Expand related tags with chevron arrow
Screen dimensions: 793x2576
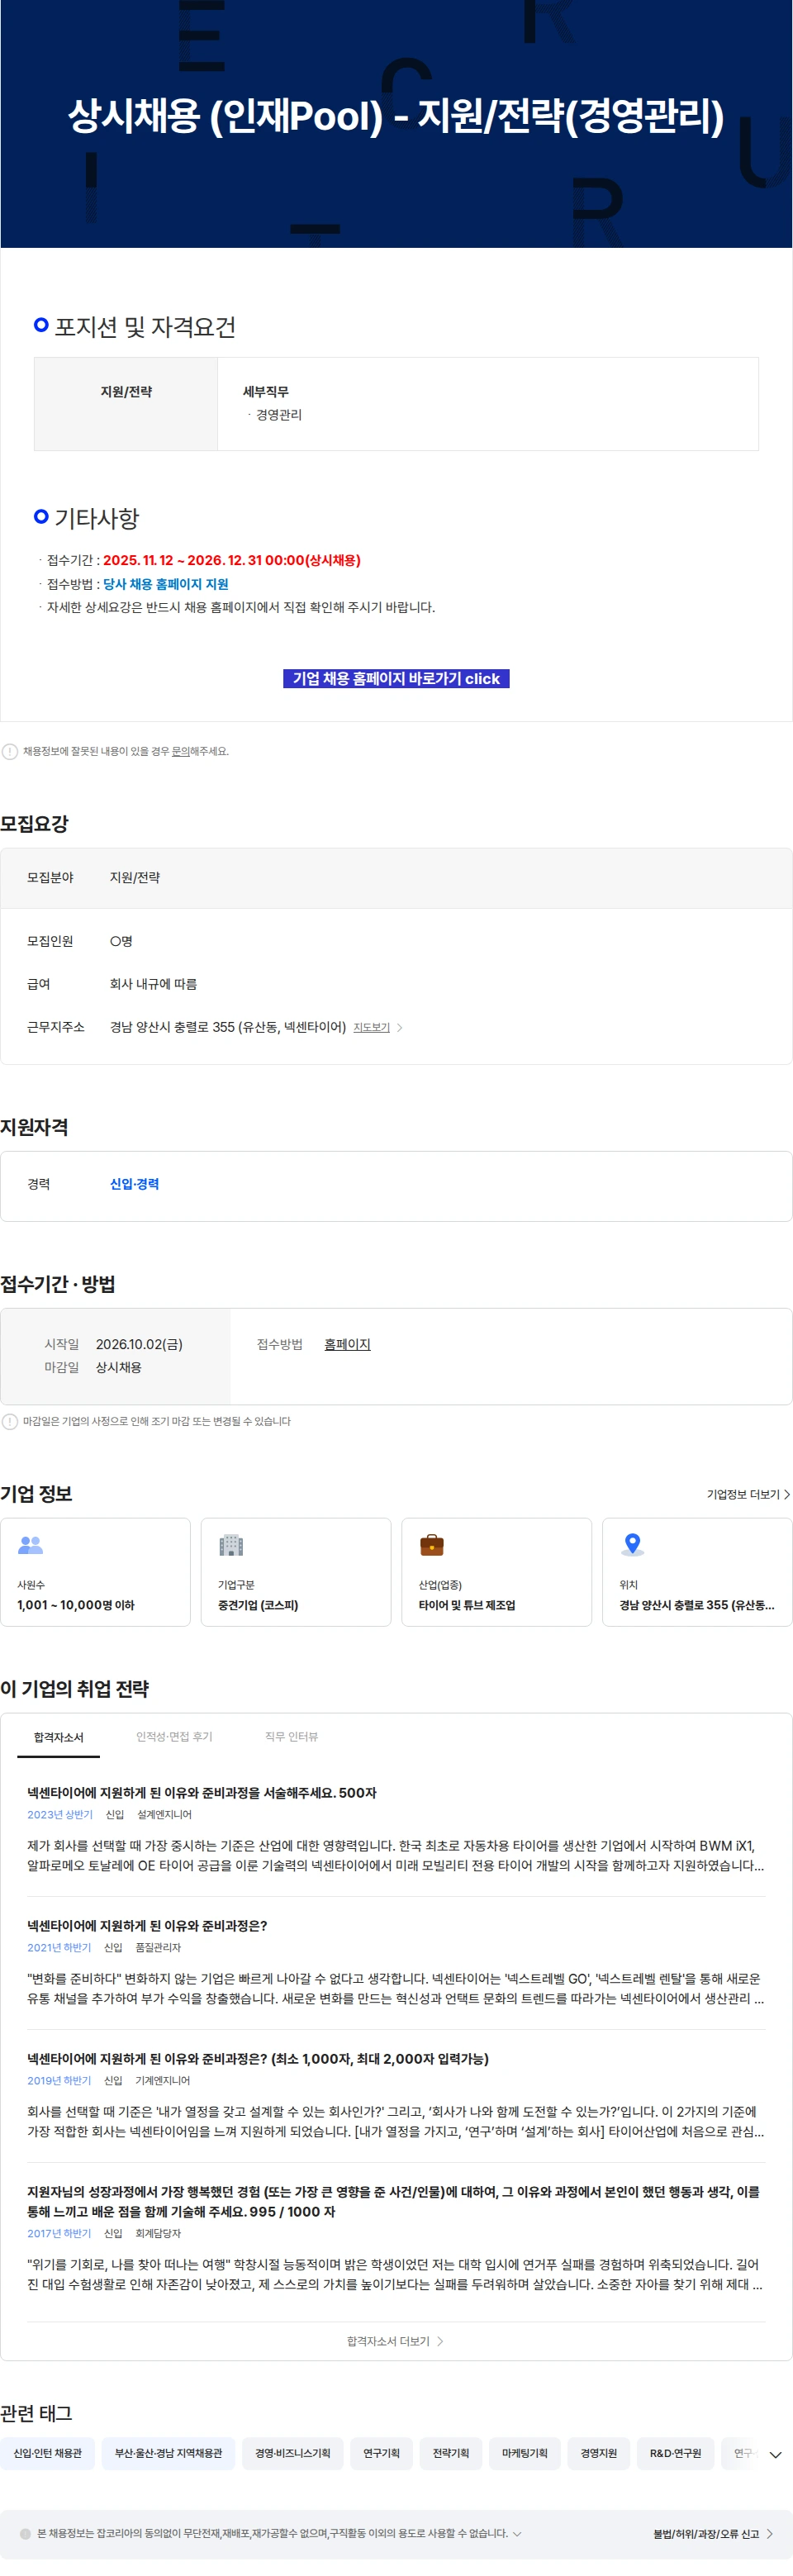click(775, 2454)
